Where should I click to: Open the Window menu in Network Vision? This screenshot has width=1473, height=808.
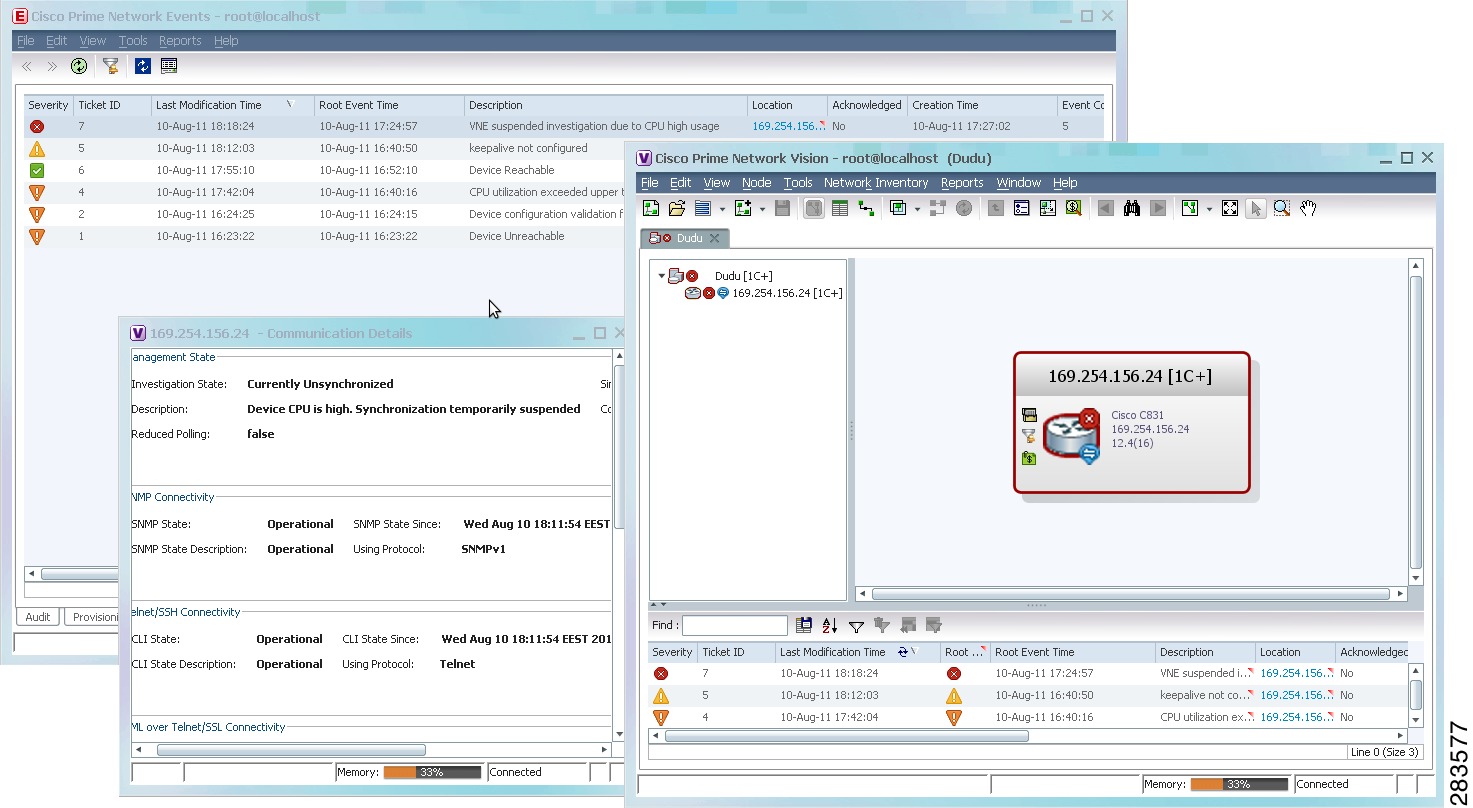pyautogui.click(x=1018, y=183)
